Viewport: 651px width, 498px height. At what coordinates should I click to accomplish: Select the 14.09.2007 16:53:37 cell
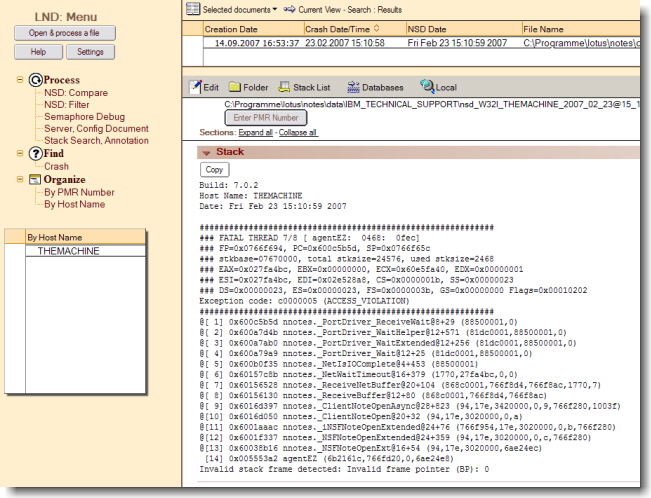[257, 43]
